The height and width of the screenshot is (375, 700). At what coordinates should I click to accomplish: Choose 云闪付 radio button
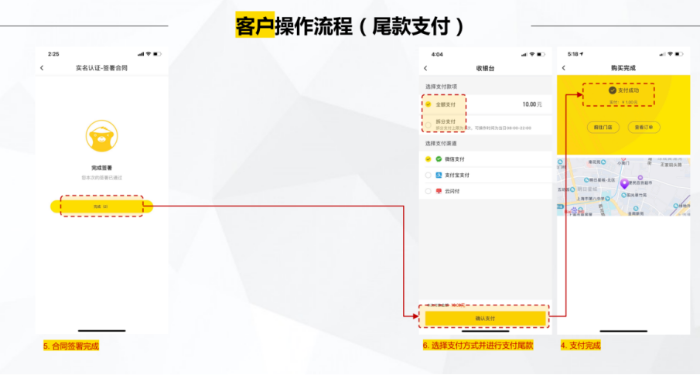[x=428, y=191]
